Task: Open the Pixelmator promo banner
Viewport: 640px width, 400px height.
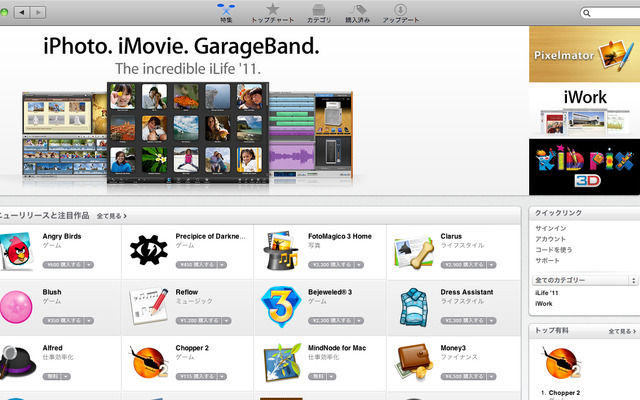Action: click(x=584, y=54)
